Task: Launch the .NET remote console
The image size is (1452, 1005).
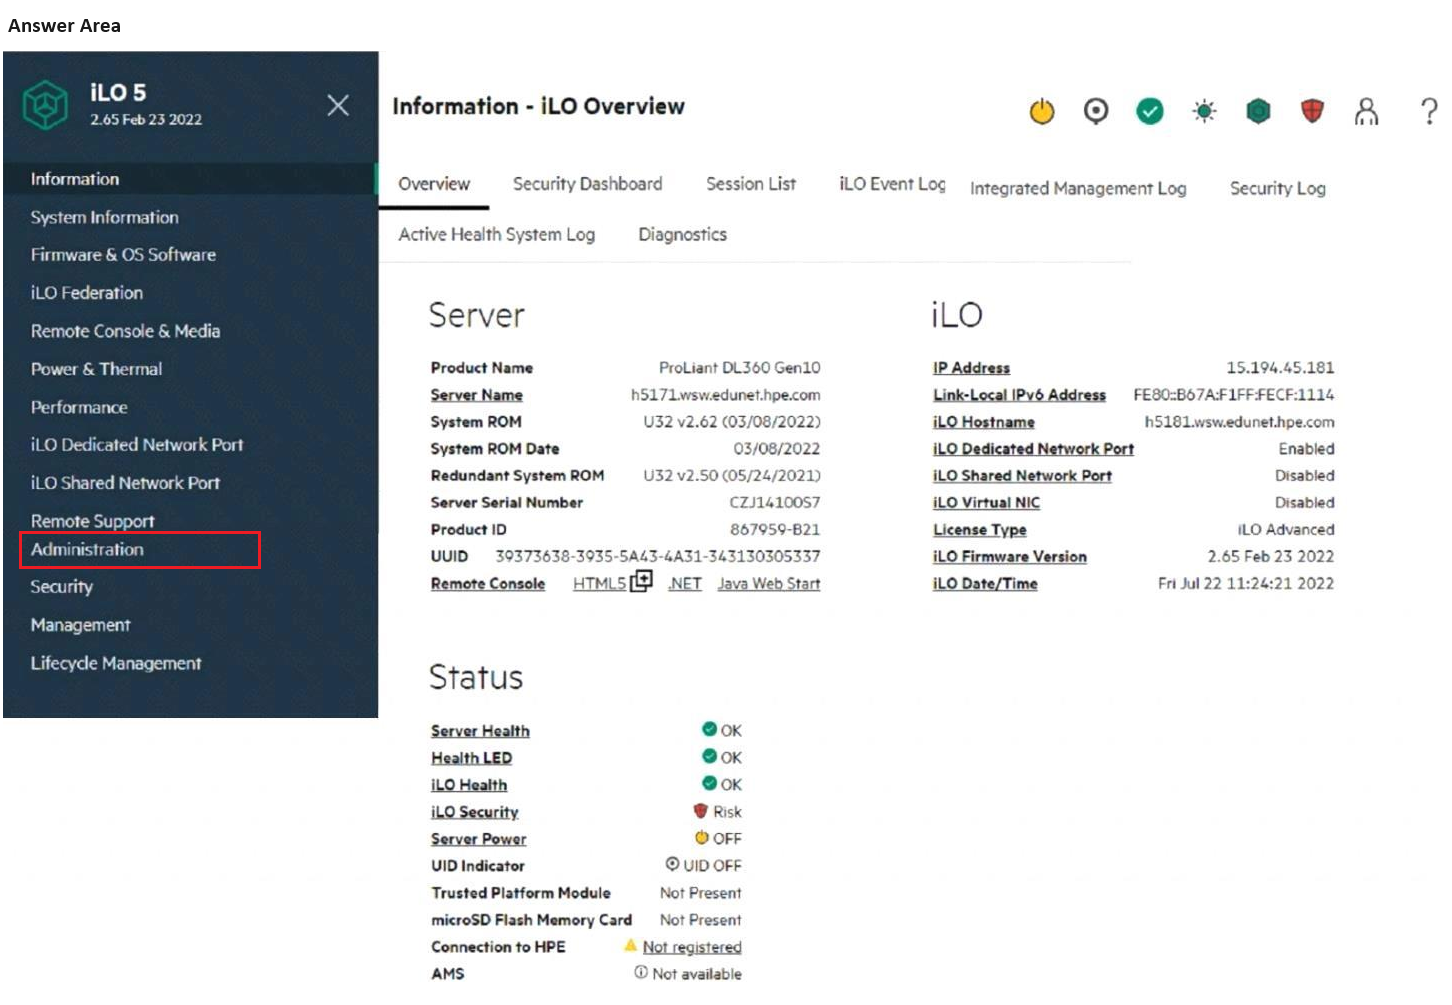Action: pyautogui.click(x=685, y=584)
